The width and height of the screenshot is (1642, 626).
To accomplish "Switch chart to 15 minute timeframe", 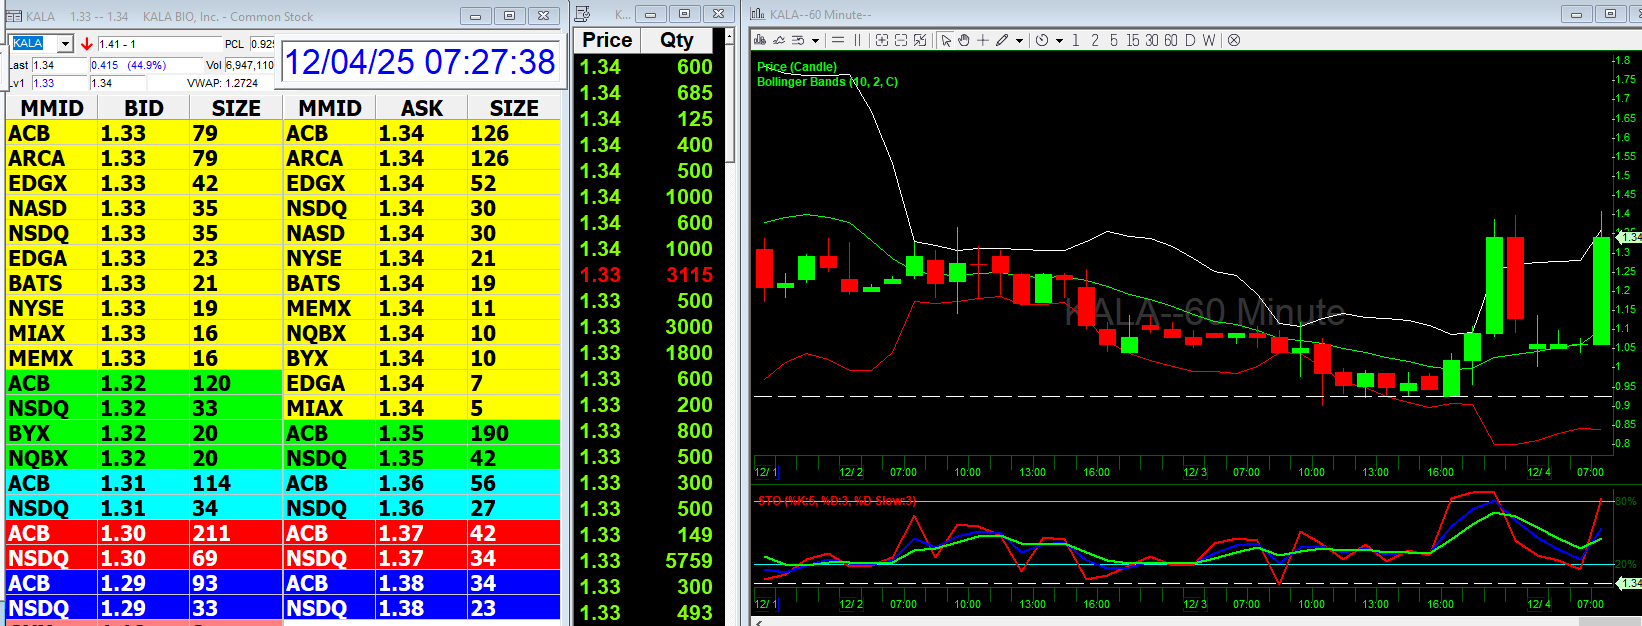I will [1132, 40].
